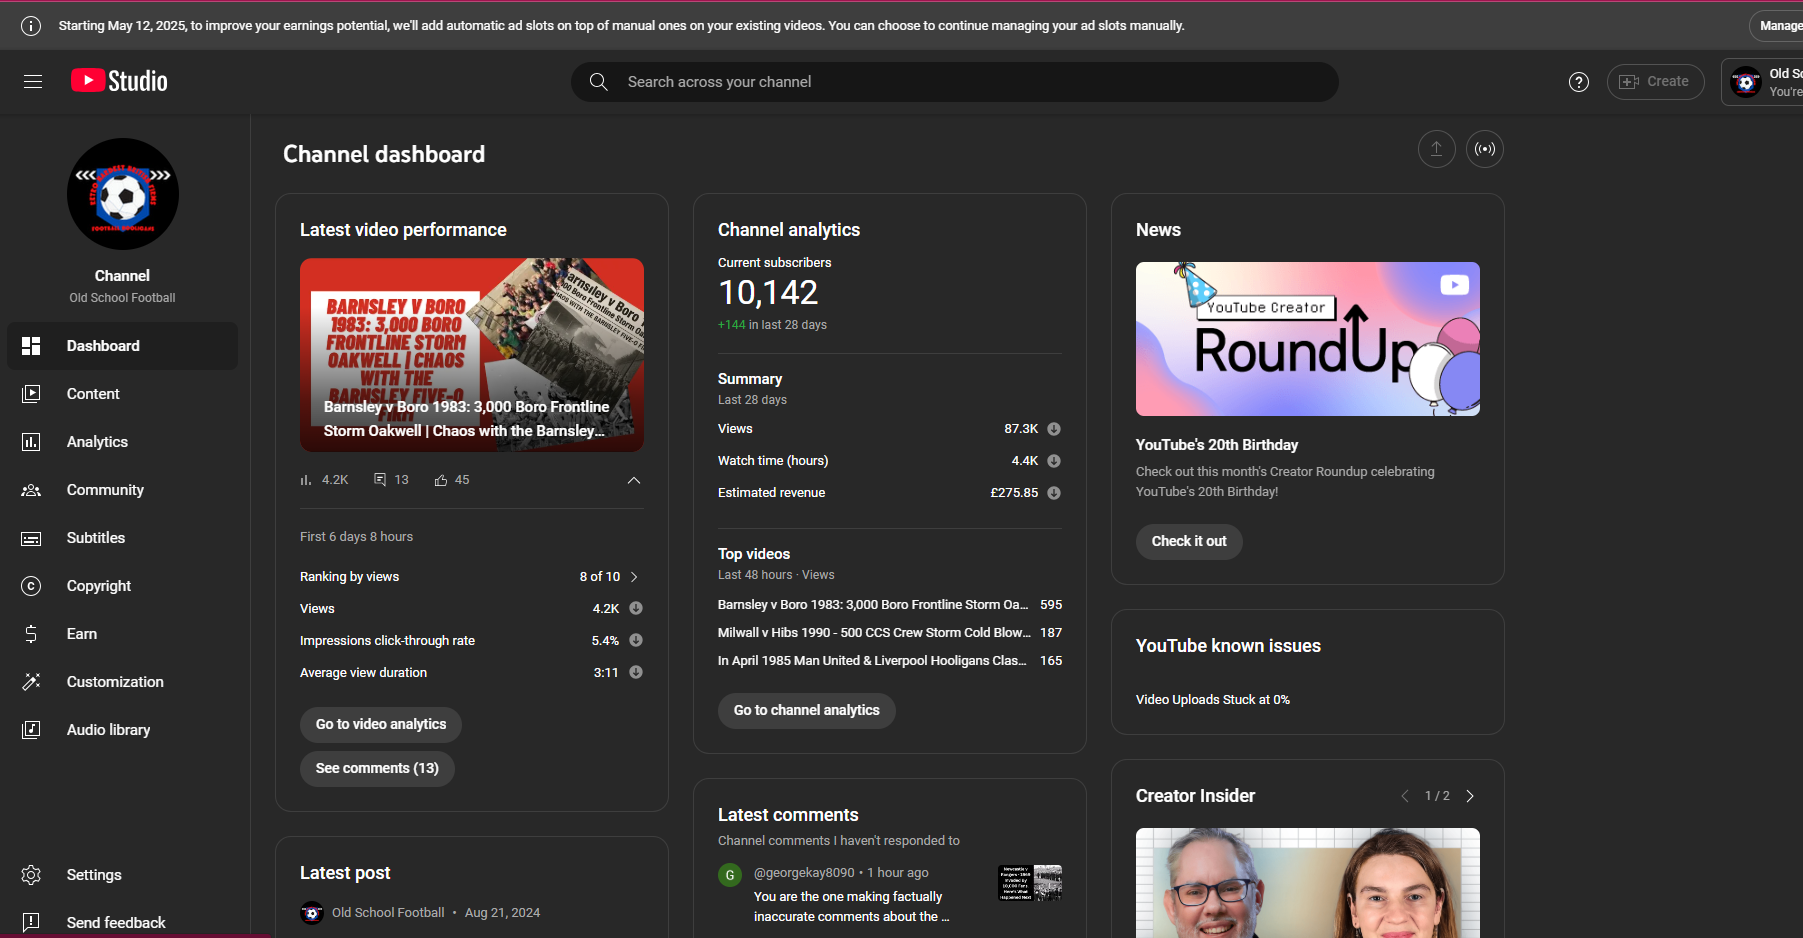This screenshot has height=938, width=1803.
Task: Open the Help question mark icon
Action: 1578,82
